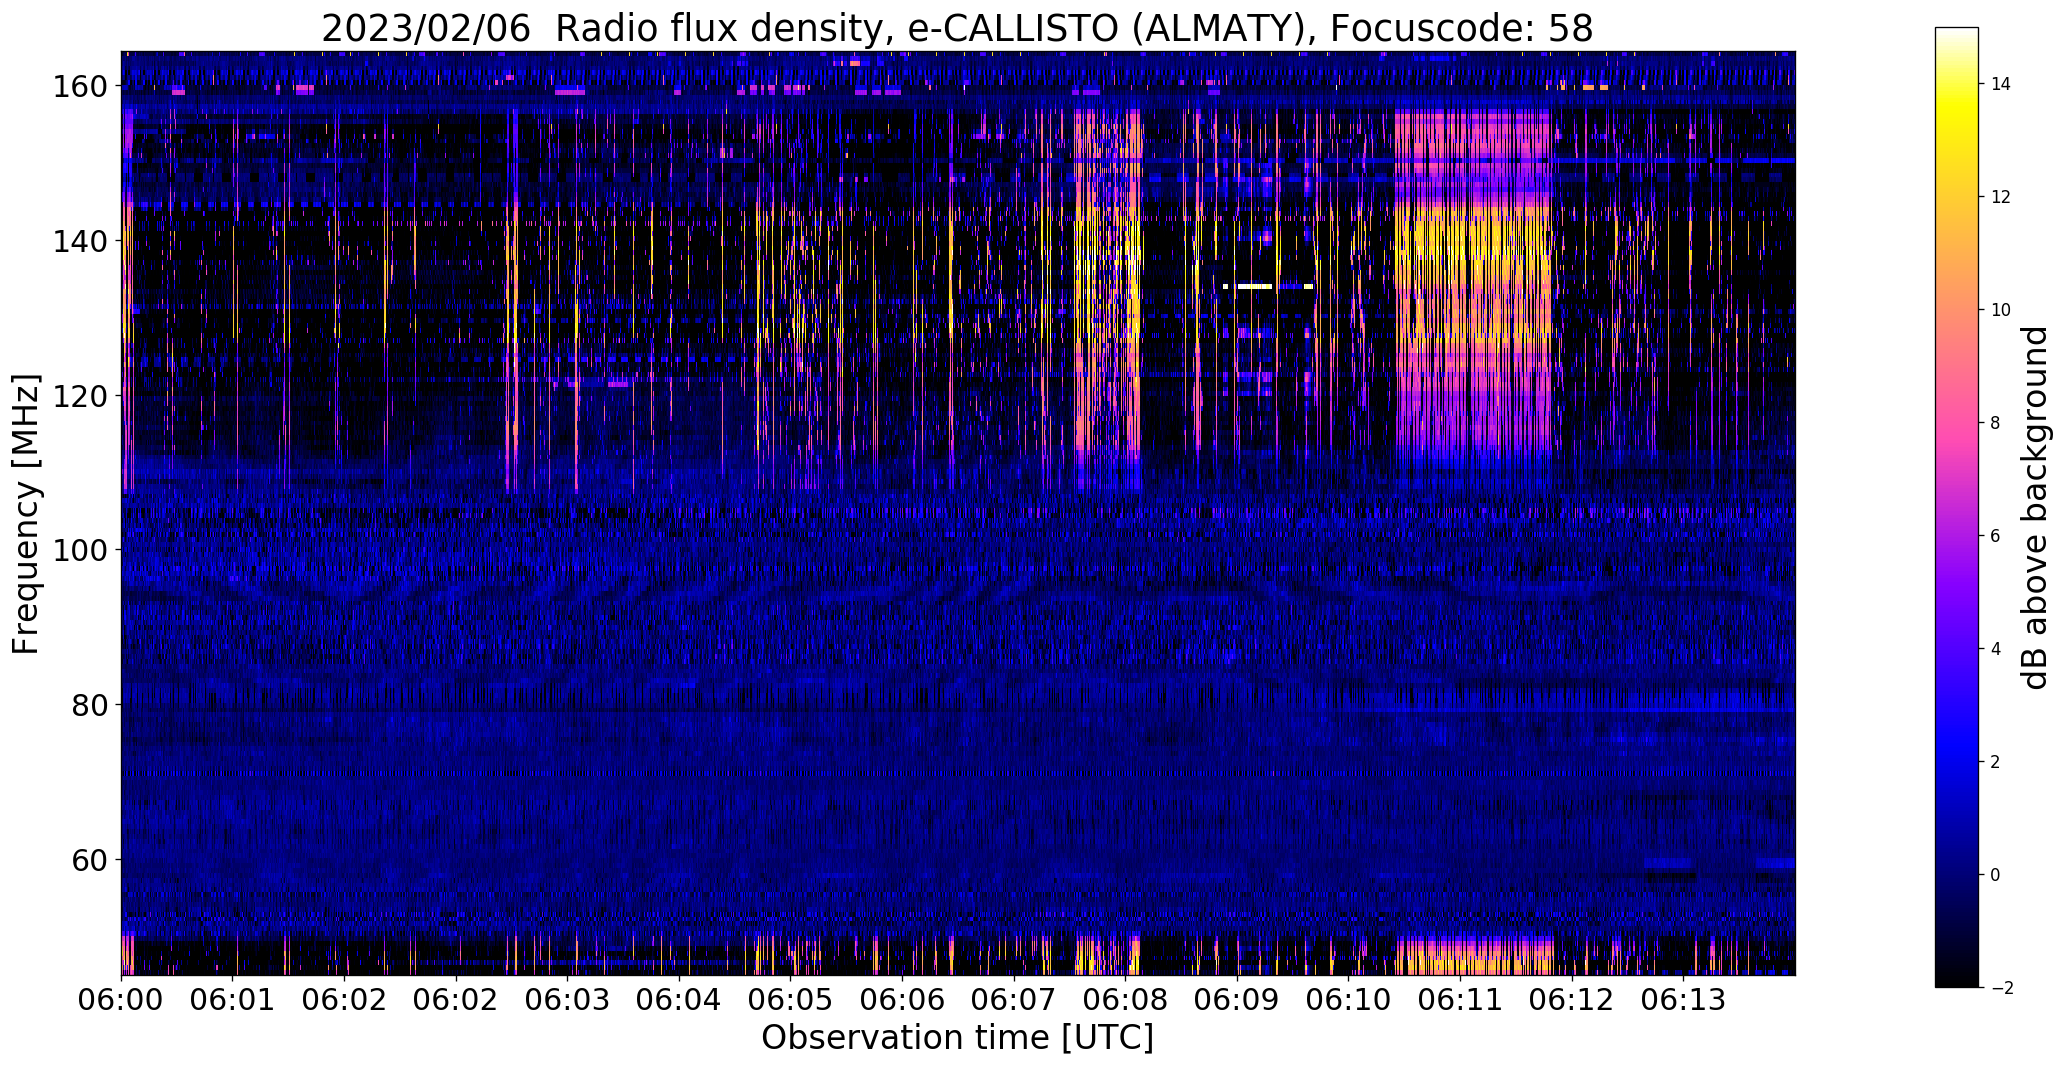Click the 06:10 time tick label
The image size is (2066, 1067).
click(1349, 999)
